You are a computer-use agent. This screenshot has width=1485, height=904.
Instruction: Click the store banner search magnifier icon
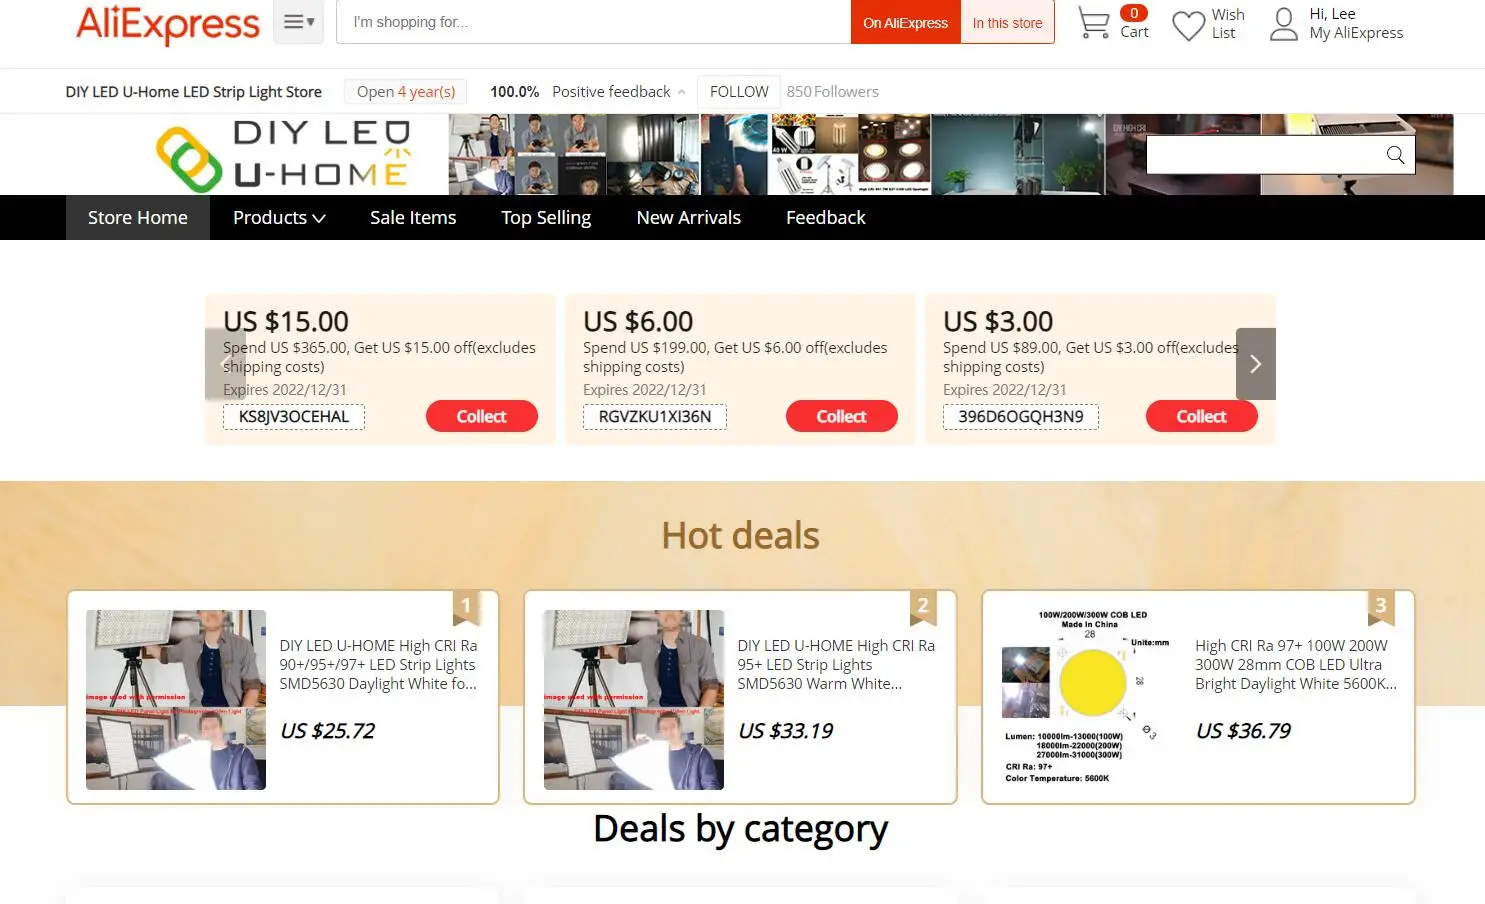coord(1395,155)
